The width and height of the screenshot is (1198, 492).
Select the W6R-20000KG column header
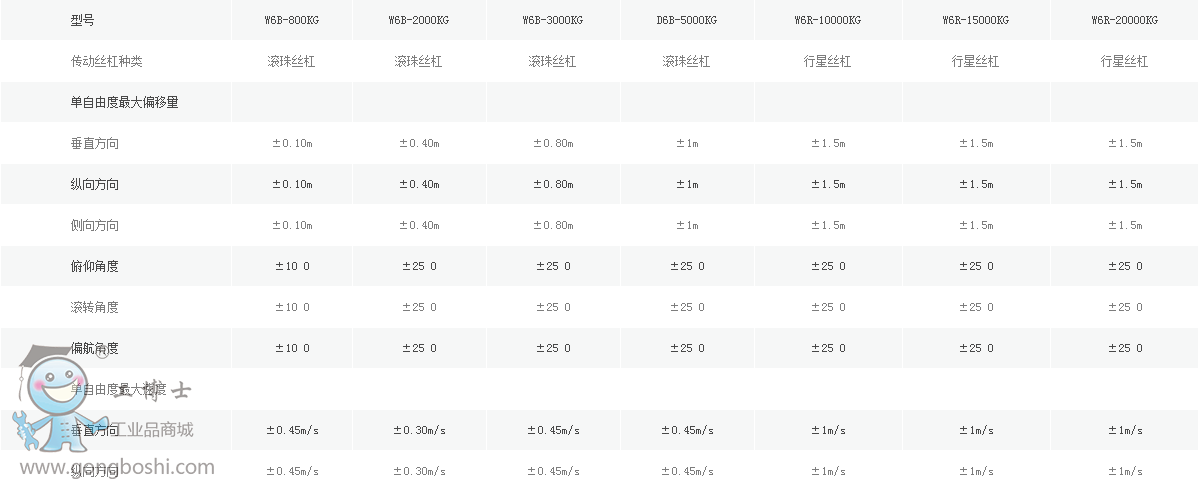1124,20
